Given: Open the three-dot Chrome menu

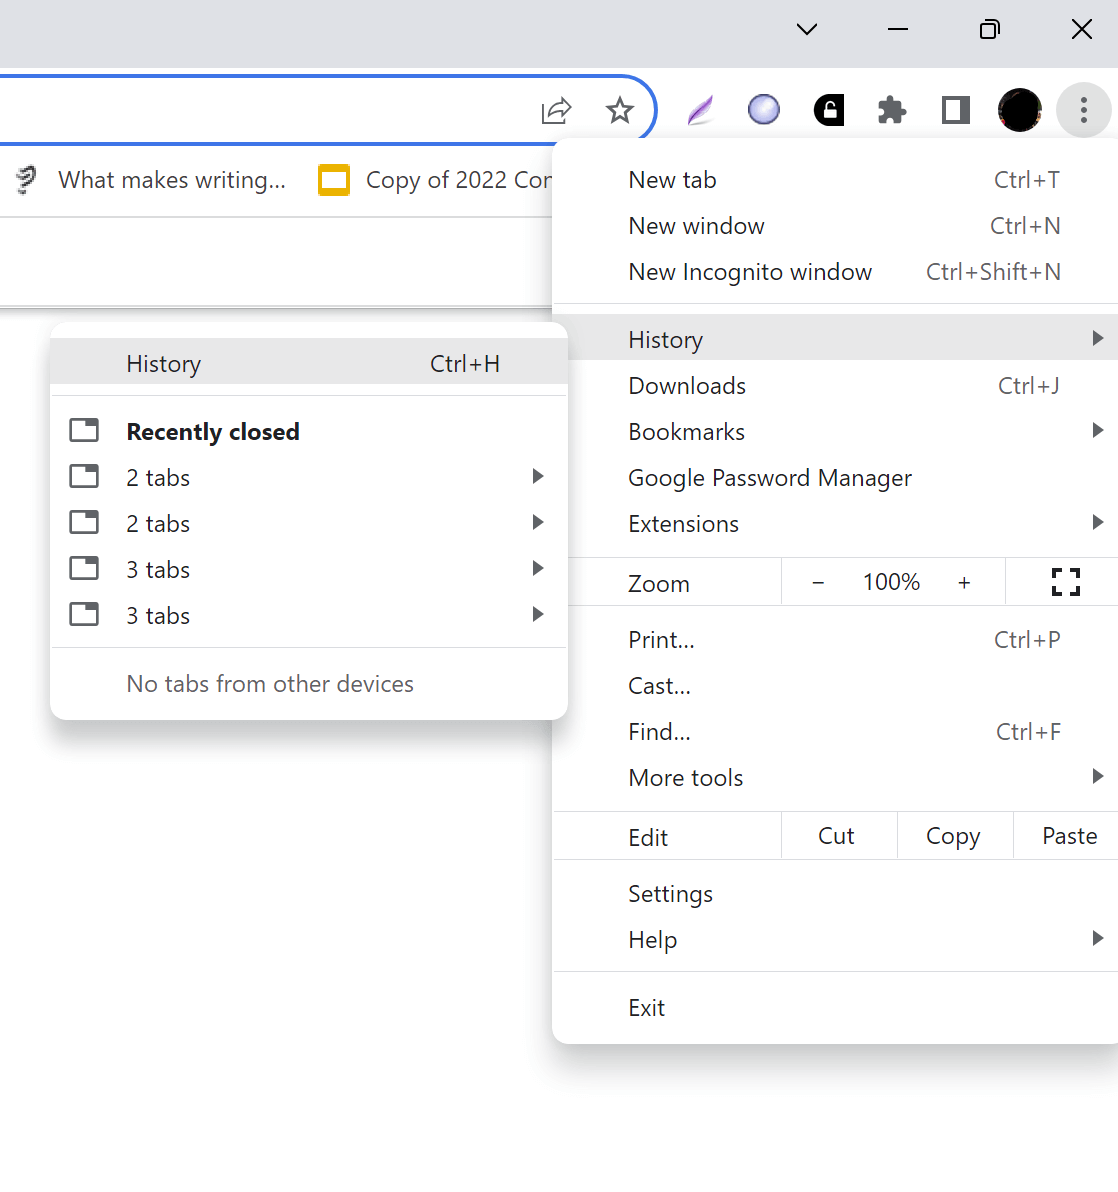Looking at the screenshot, I should 1083,110.
